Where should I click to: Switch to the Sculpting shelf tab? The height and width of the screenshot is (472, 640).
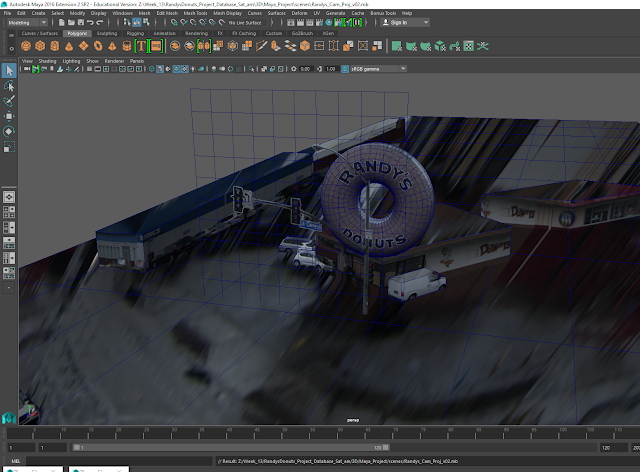pos(107,33)
